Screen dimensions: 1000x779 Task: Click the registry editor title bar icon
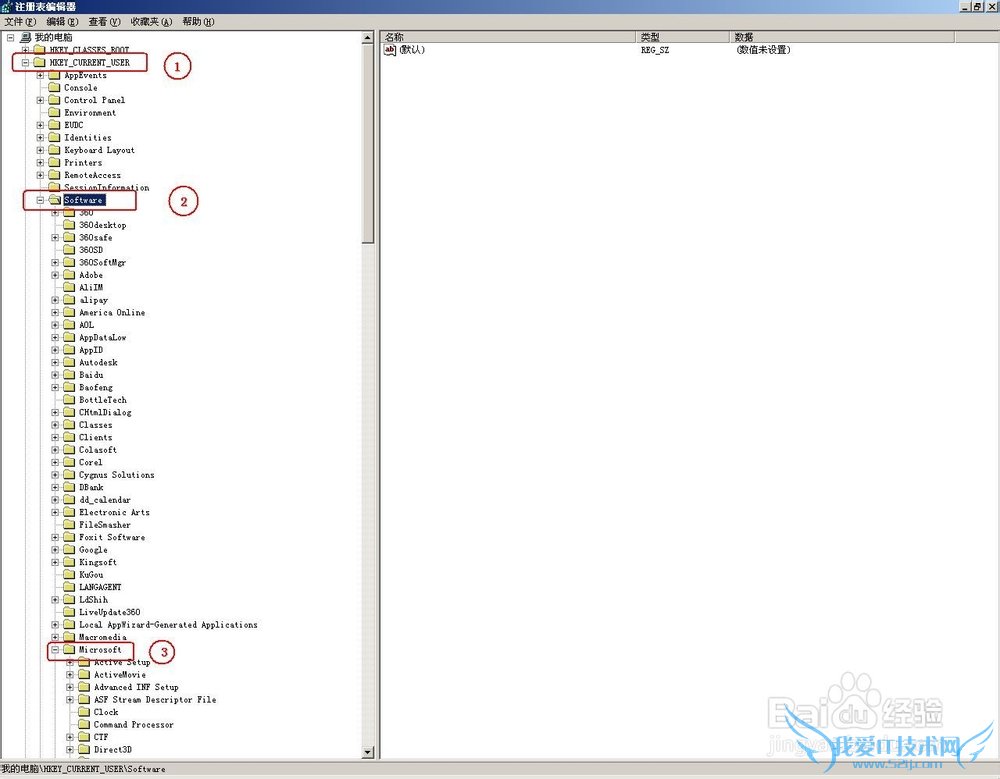pyautogui.click(x=6, y=6)
